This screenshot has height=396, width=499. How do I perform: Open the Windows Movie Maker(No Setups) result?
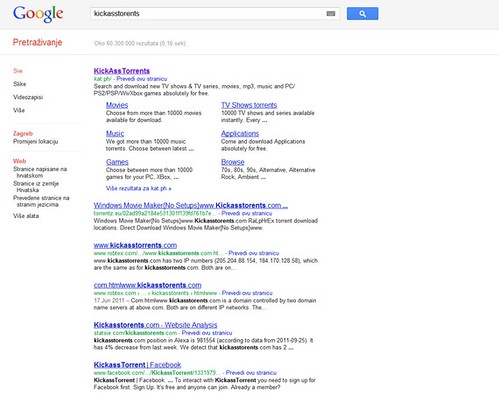point(191,205)
